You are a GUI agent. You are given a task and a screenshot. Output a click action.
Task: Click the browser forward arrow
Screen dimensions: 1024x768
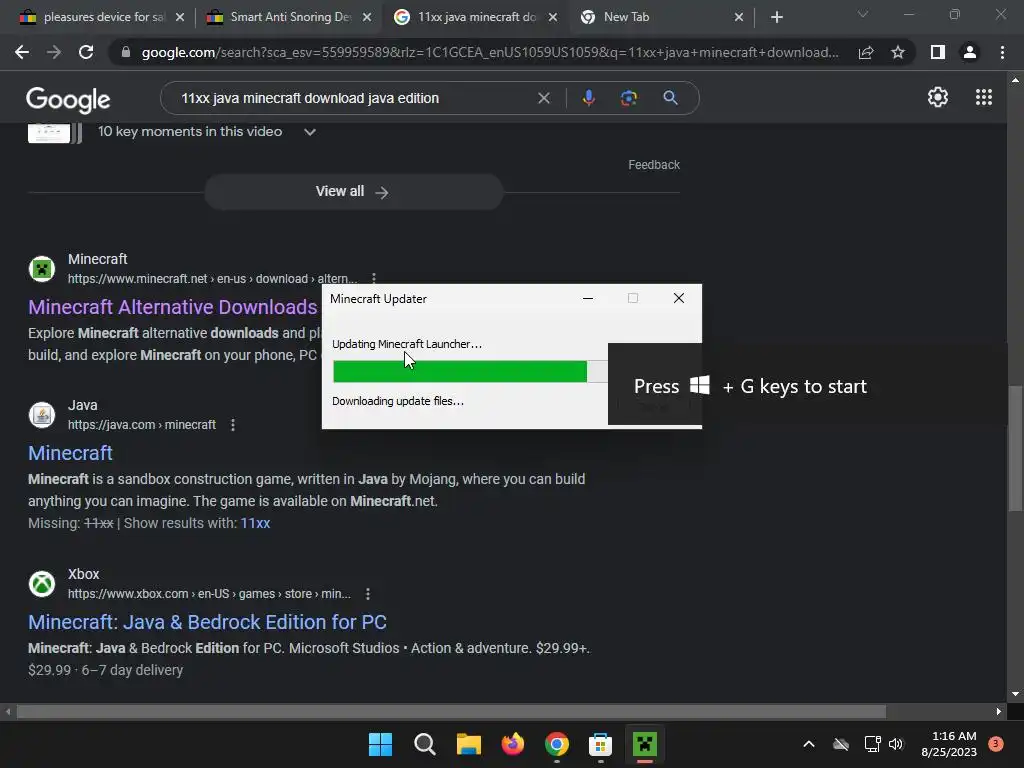pos(54,52)
